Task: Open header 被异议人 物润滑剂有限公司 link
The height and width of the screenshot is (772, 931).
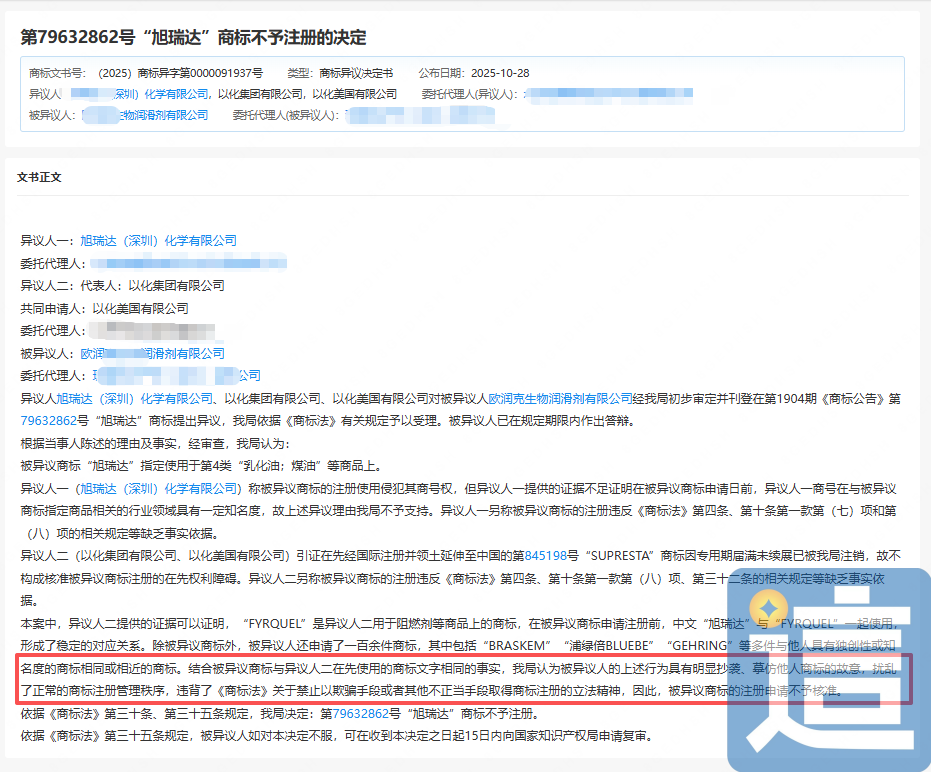Action: (x=145, y=115)
